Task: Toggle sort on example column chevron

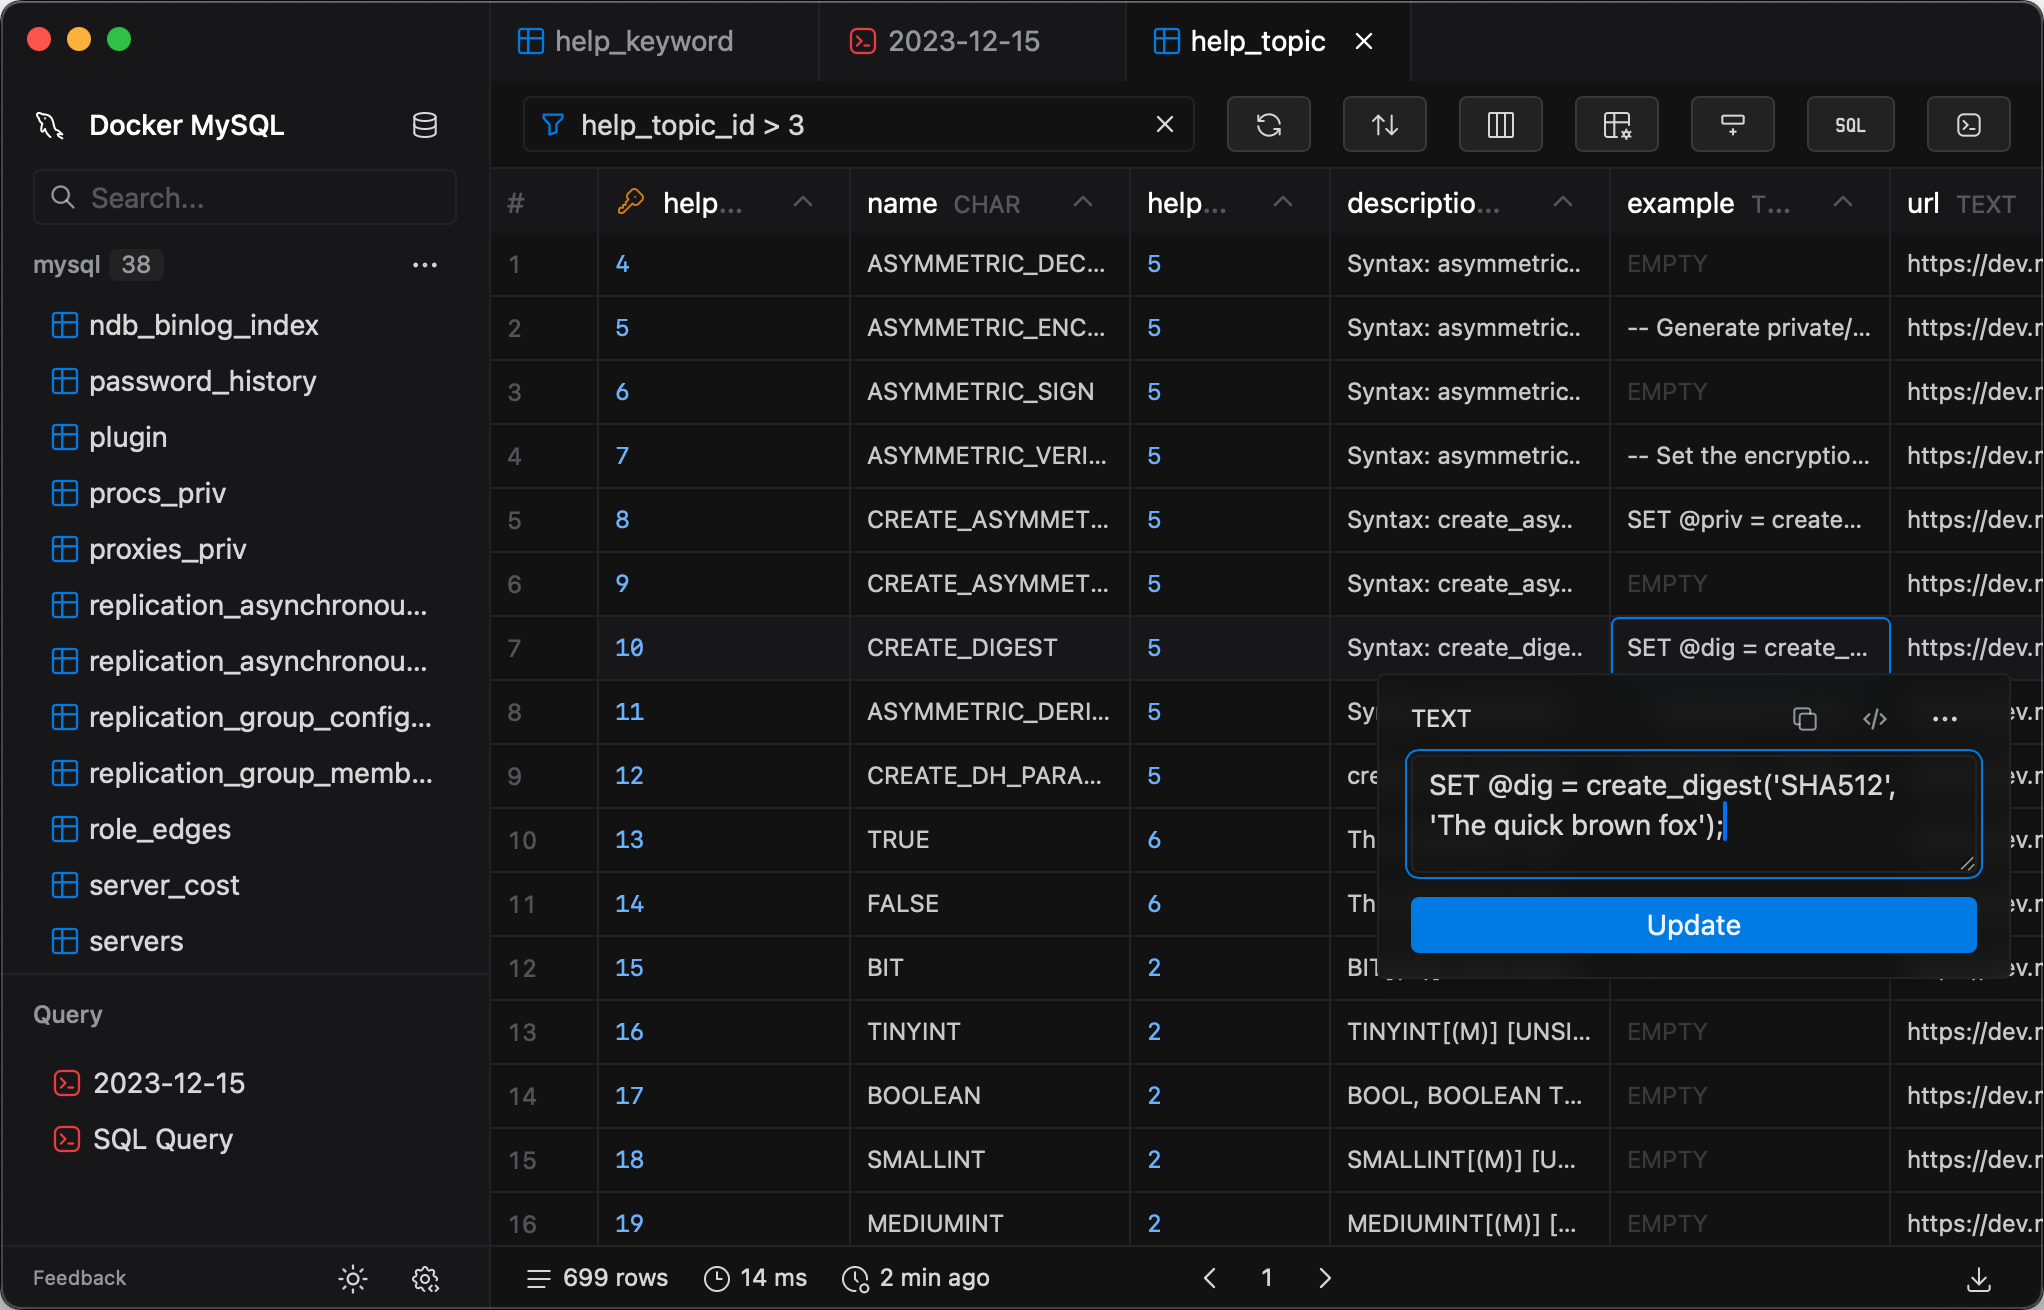Action: pos(1842,203)
